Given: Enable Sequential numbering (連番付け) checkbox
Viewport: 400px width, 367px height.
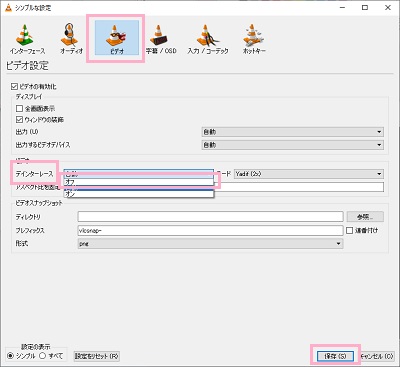Looking at the screenshot, I should click(349, 230).
